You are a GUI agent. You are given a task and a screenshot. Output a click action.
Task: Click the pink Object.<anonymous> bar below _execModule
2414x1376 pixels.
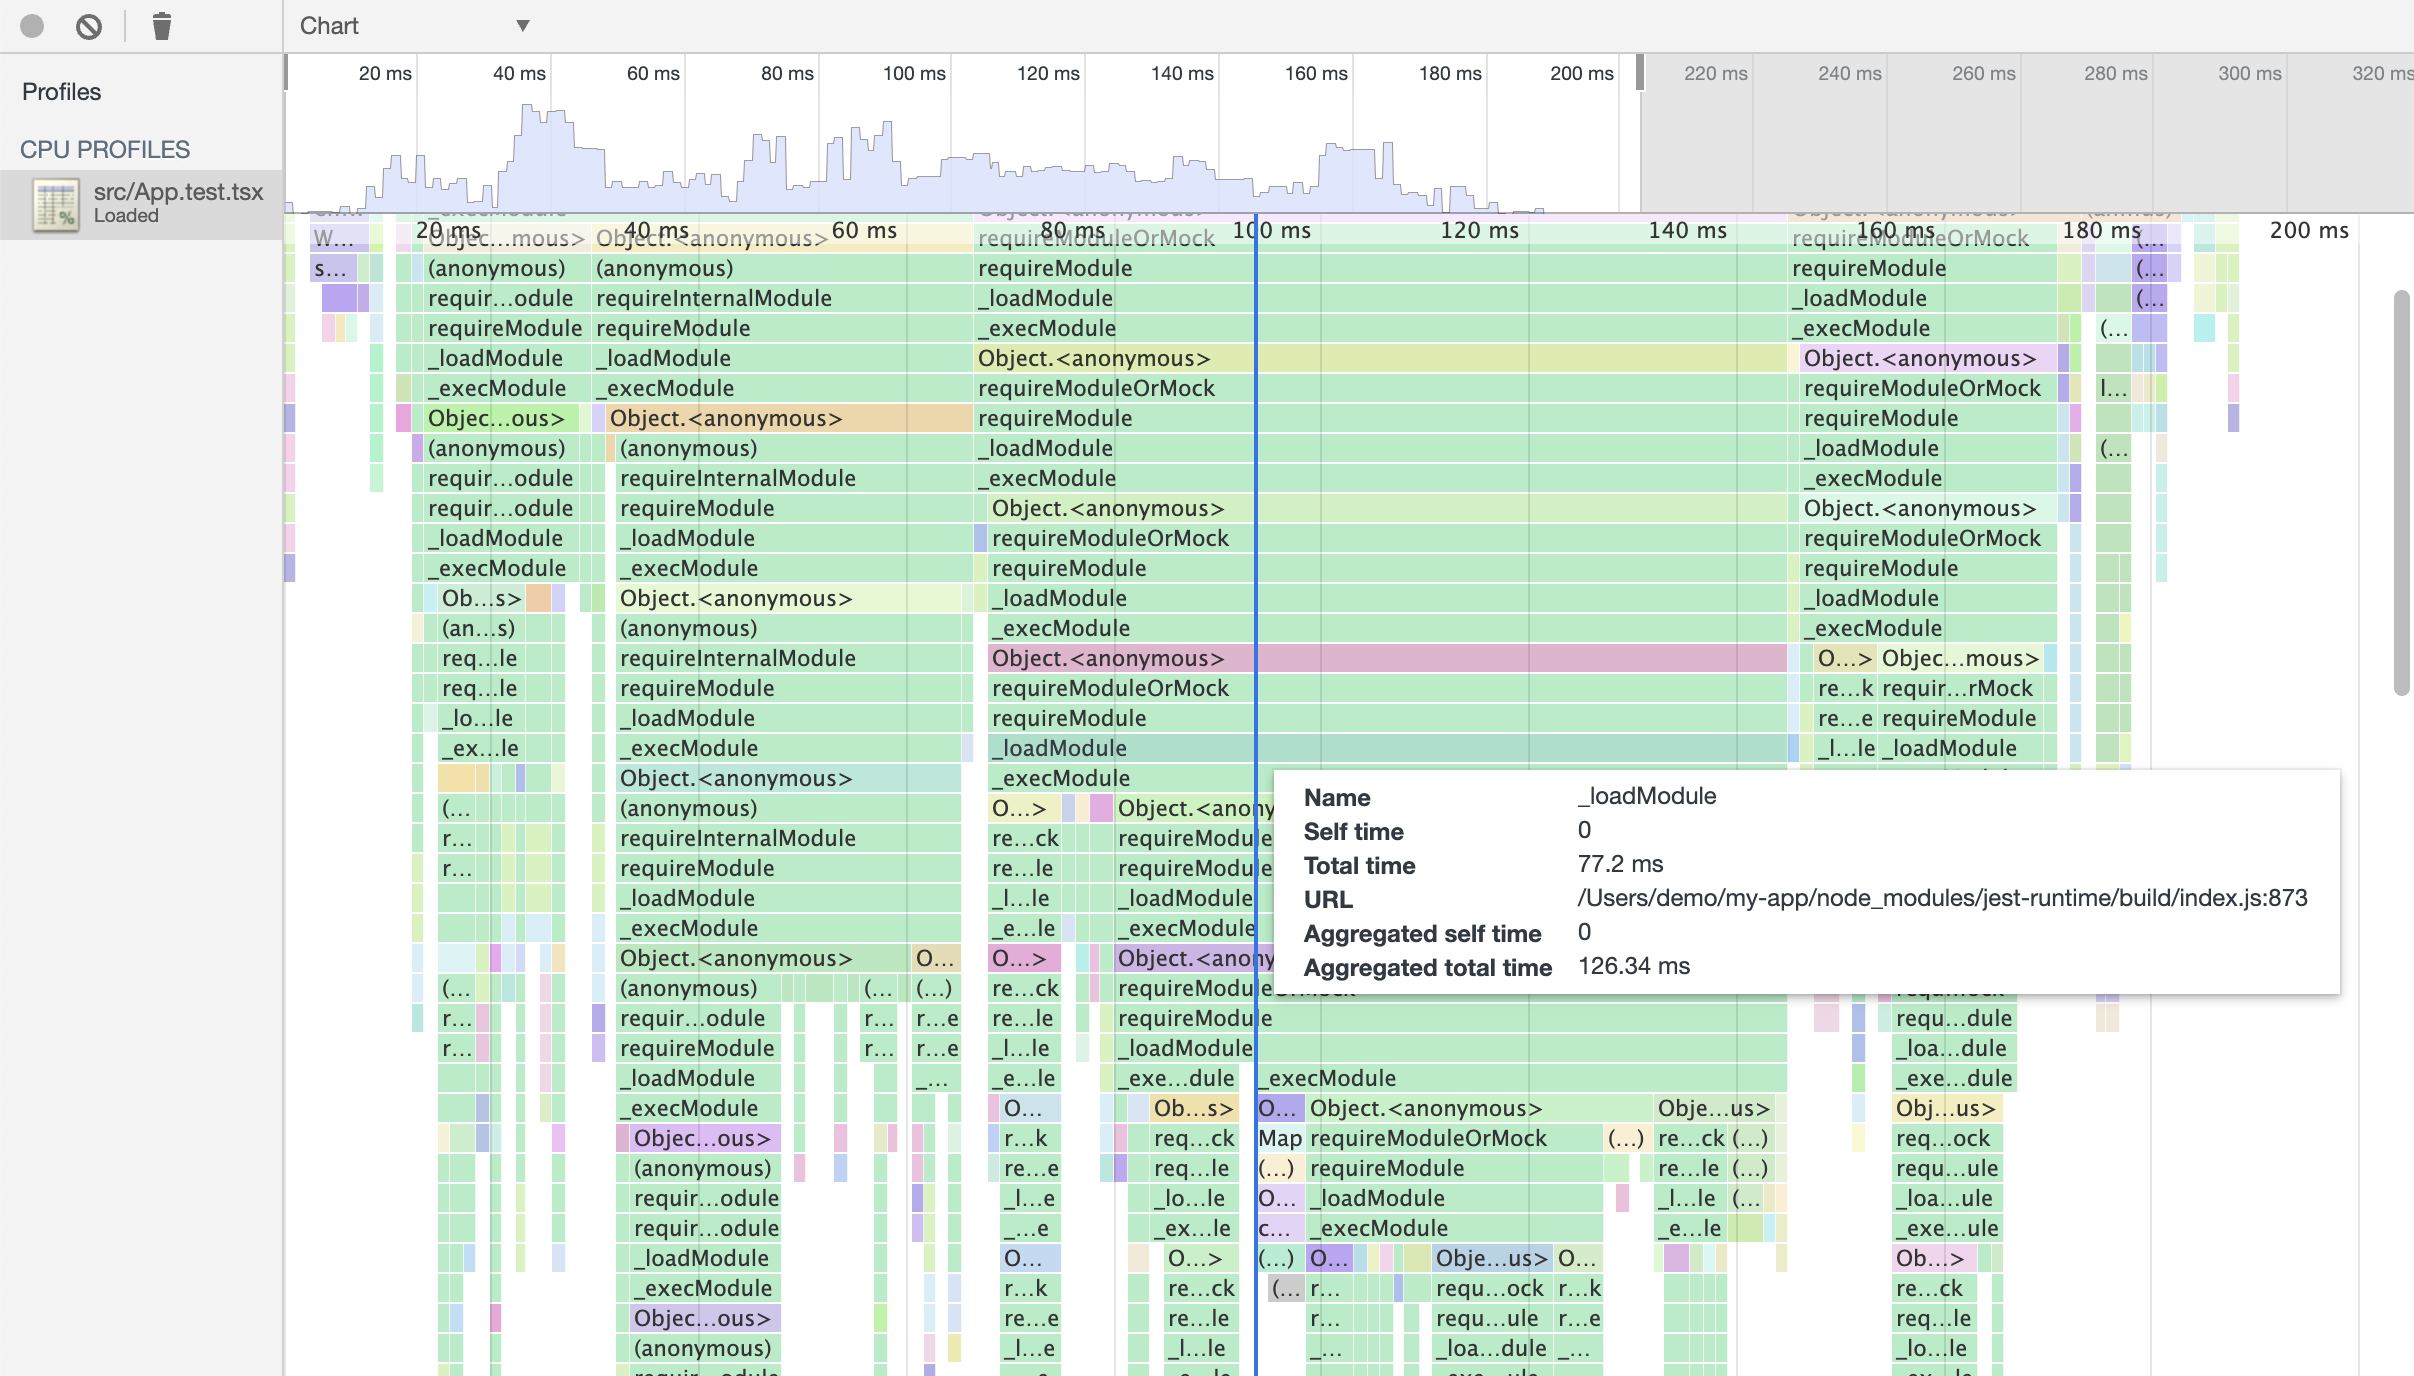(x=1387, y=658)
